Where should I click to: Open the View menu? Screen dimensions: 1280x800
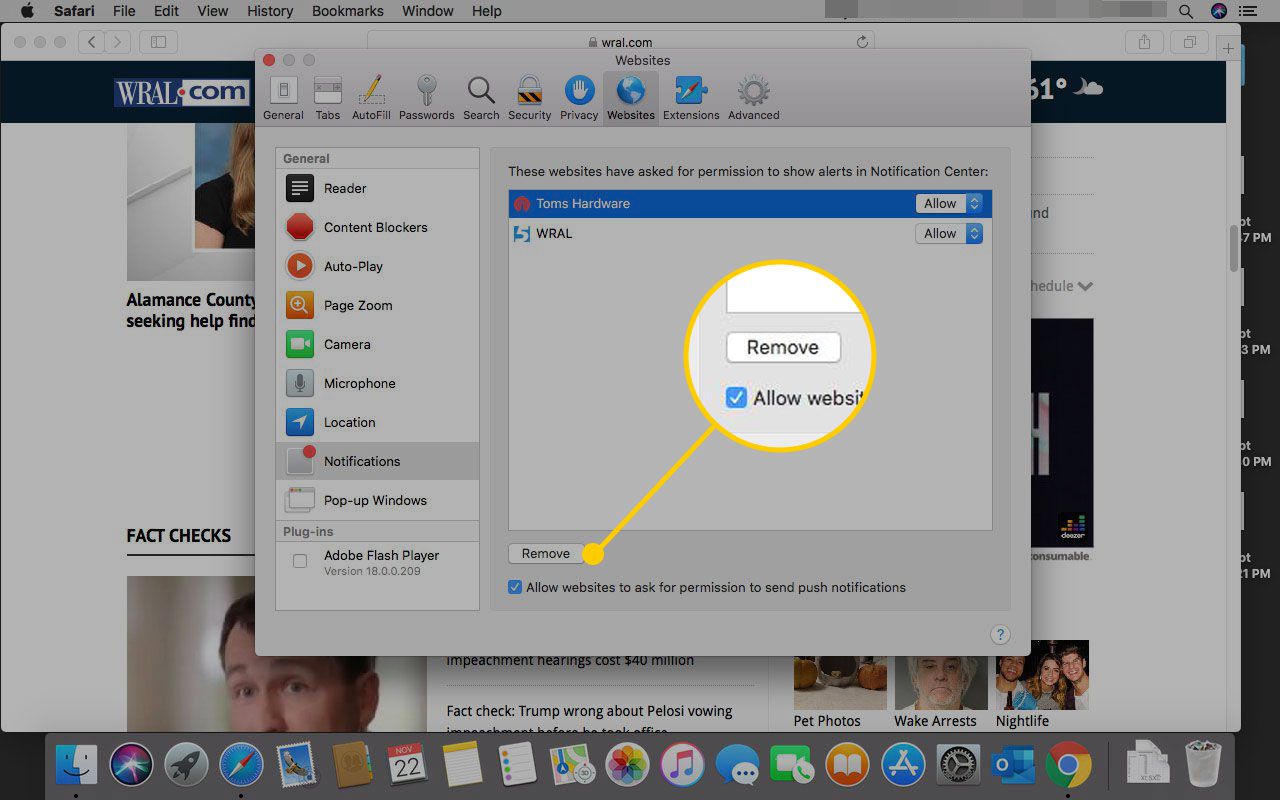[212, 11]
